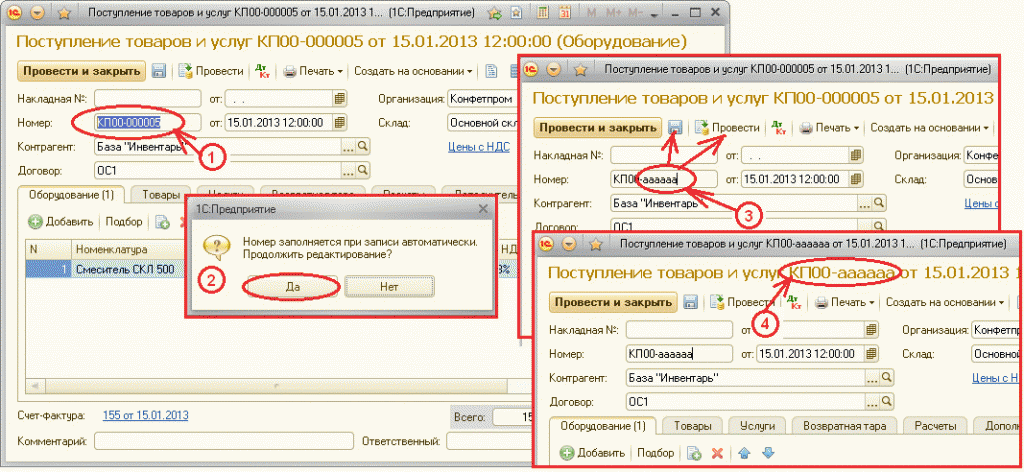Screen dimensions: 1024x472
Task: Open invoice link 155 от 15.01.2013
Action: tap(146, 415)
